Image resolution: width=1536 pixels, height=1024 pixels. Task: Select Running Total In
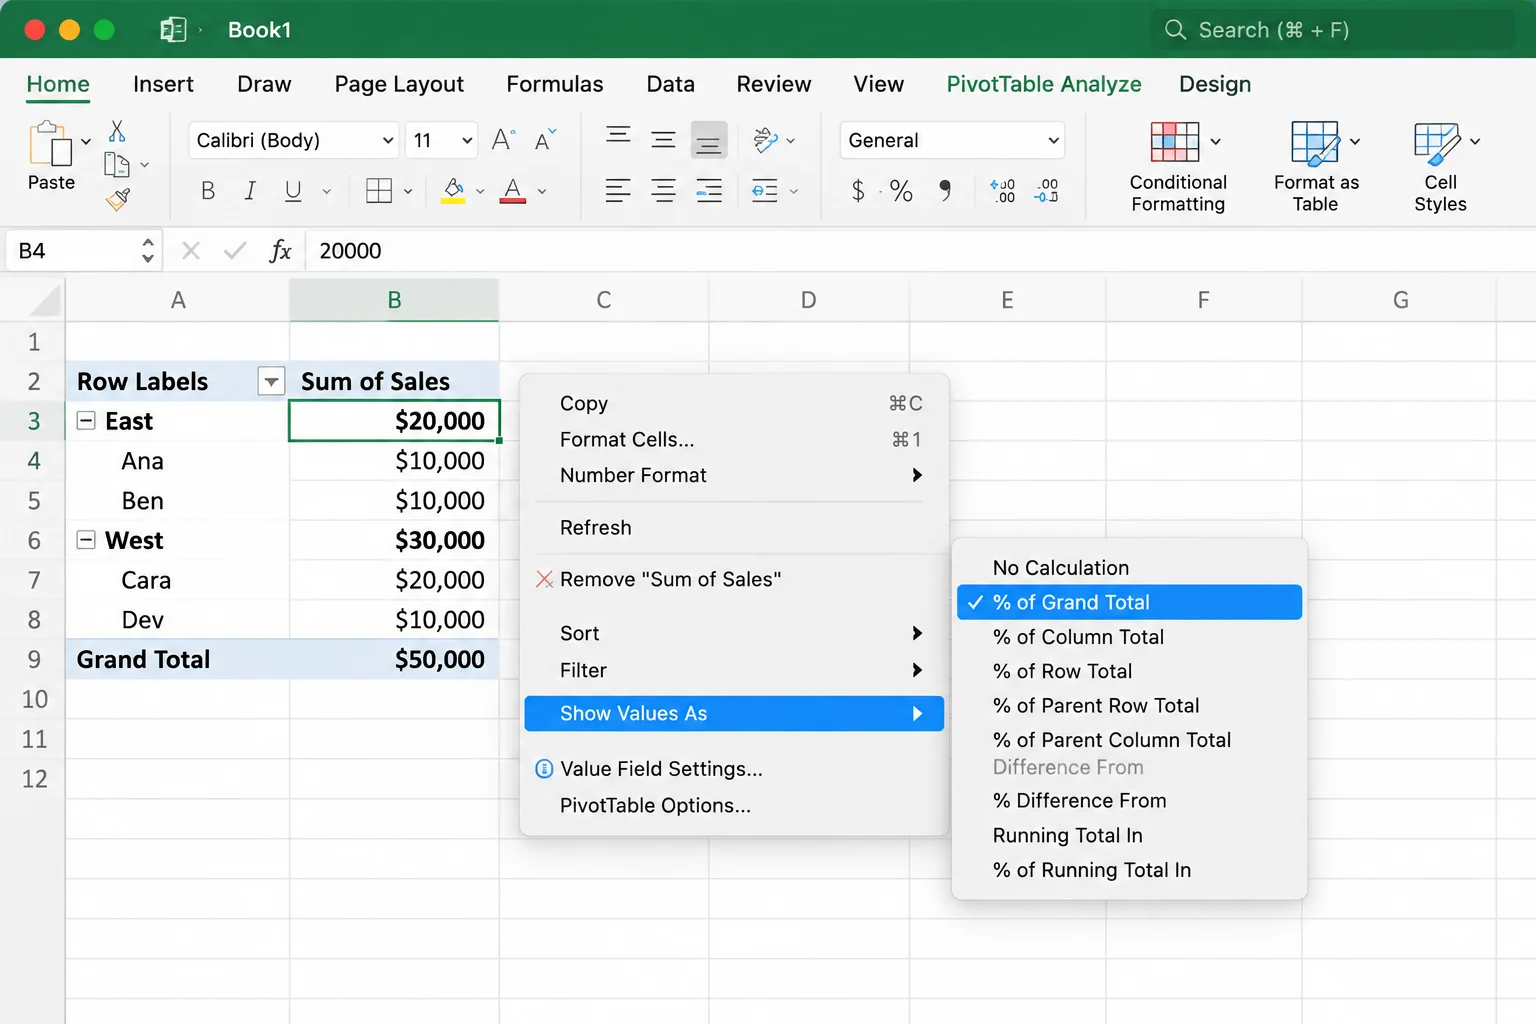click(x=1129, y=835)
